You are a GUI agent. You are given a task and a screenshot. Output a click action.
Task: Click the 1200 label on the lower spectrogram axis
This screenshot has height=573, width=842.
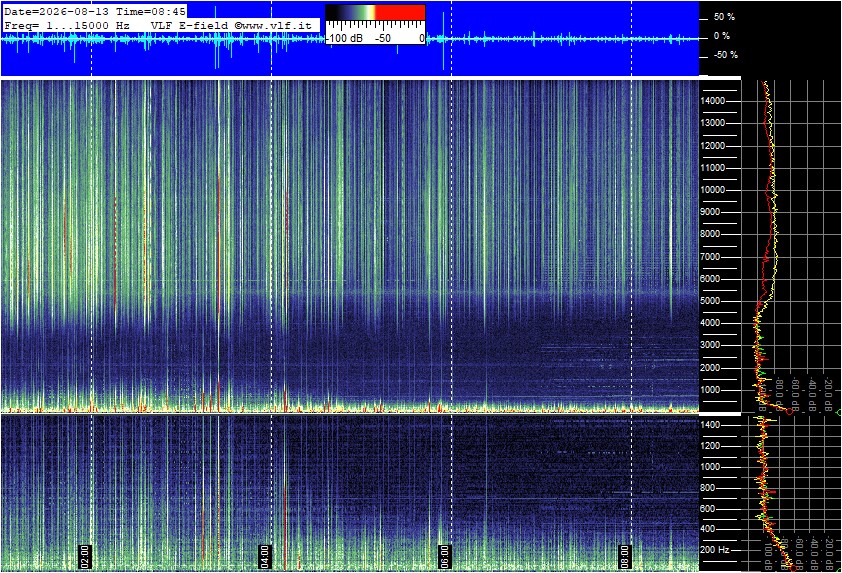click(710, 446)
